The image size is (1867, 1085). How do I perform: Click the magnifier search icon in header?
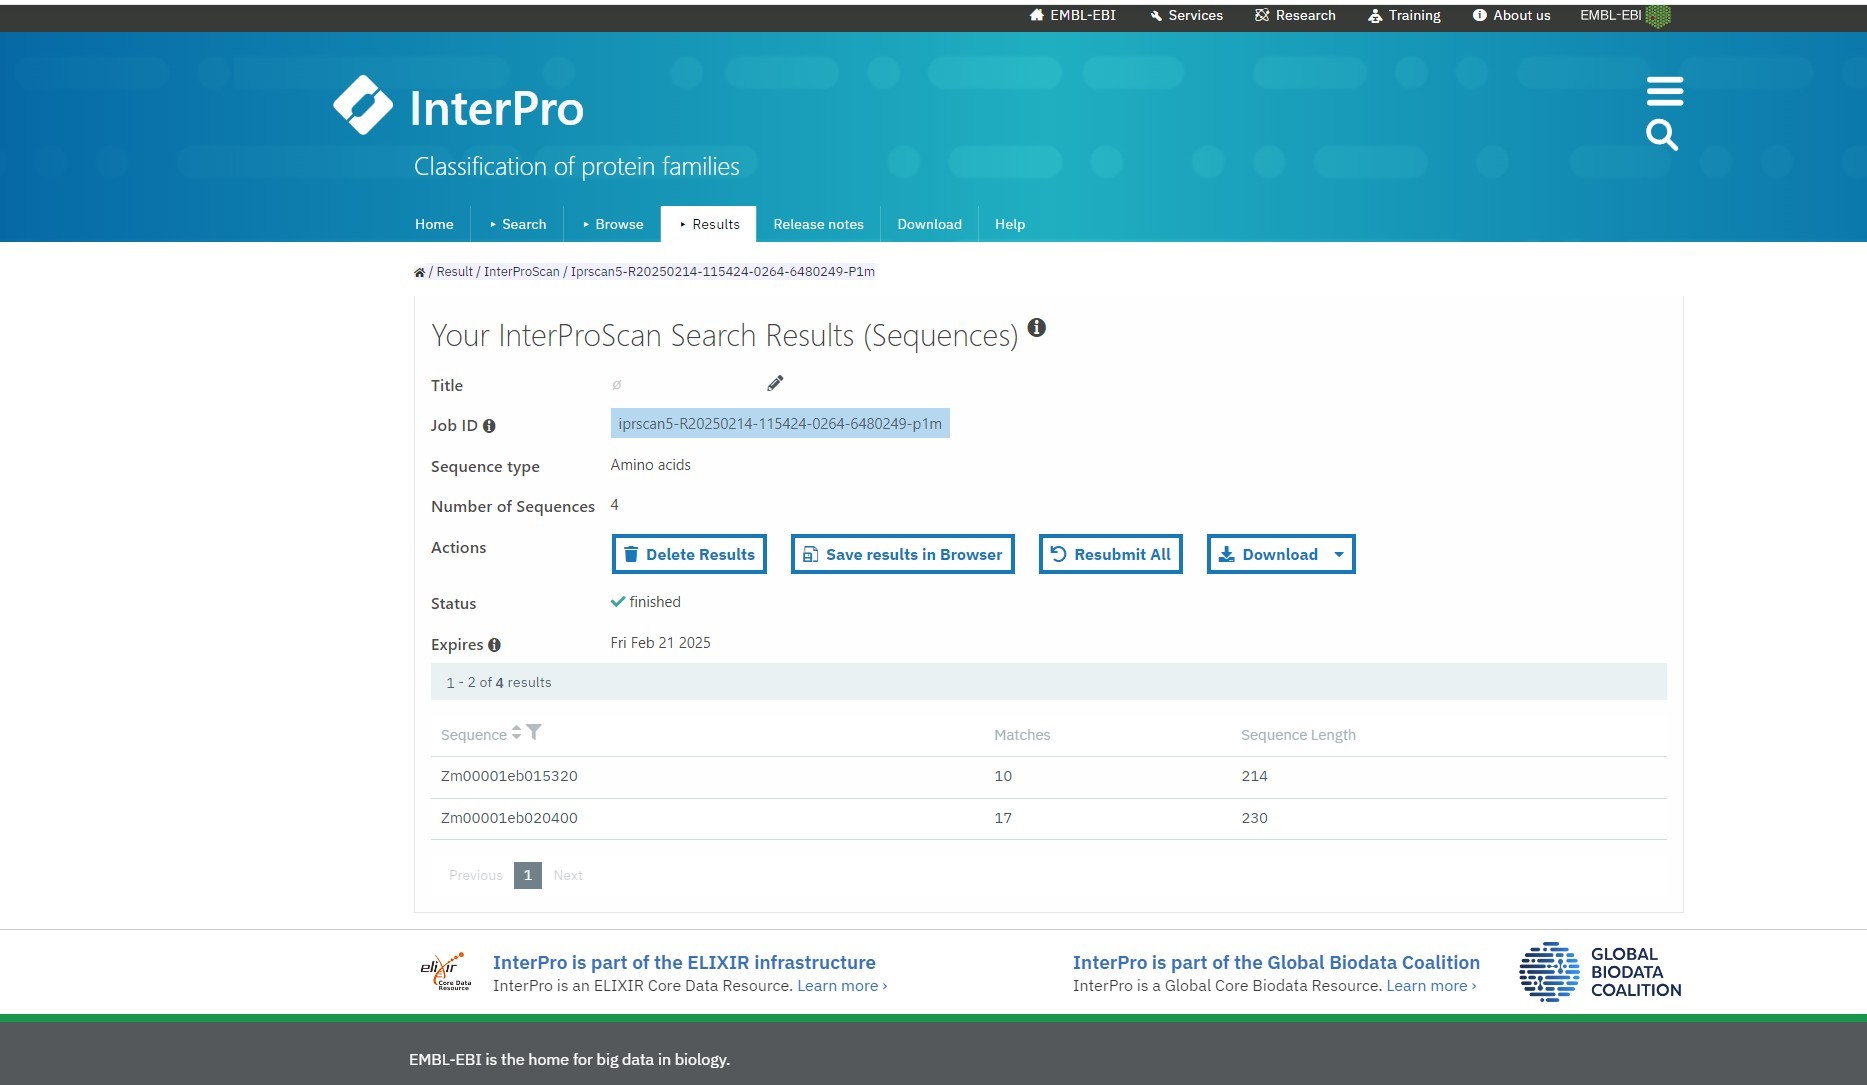coord(1662,135)
